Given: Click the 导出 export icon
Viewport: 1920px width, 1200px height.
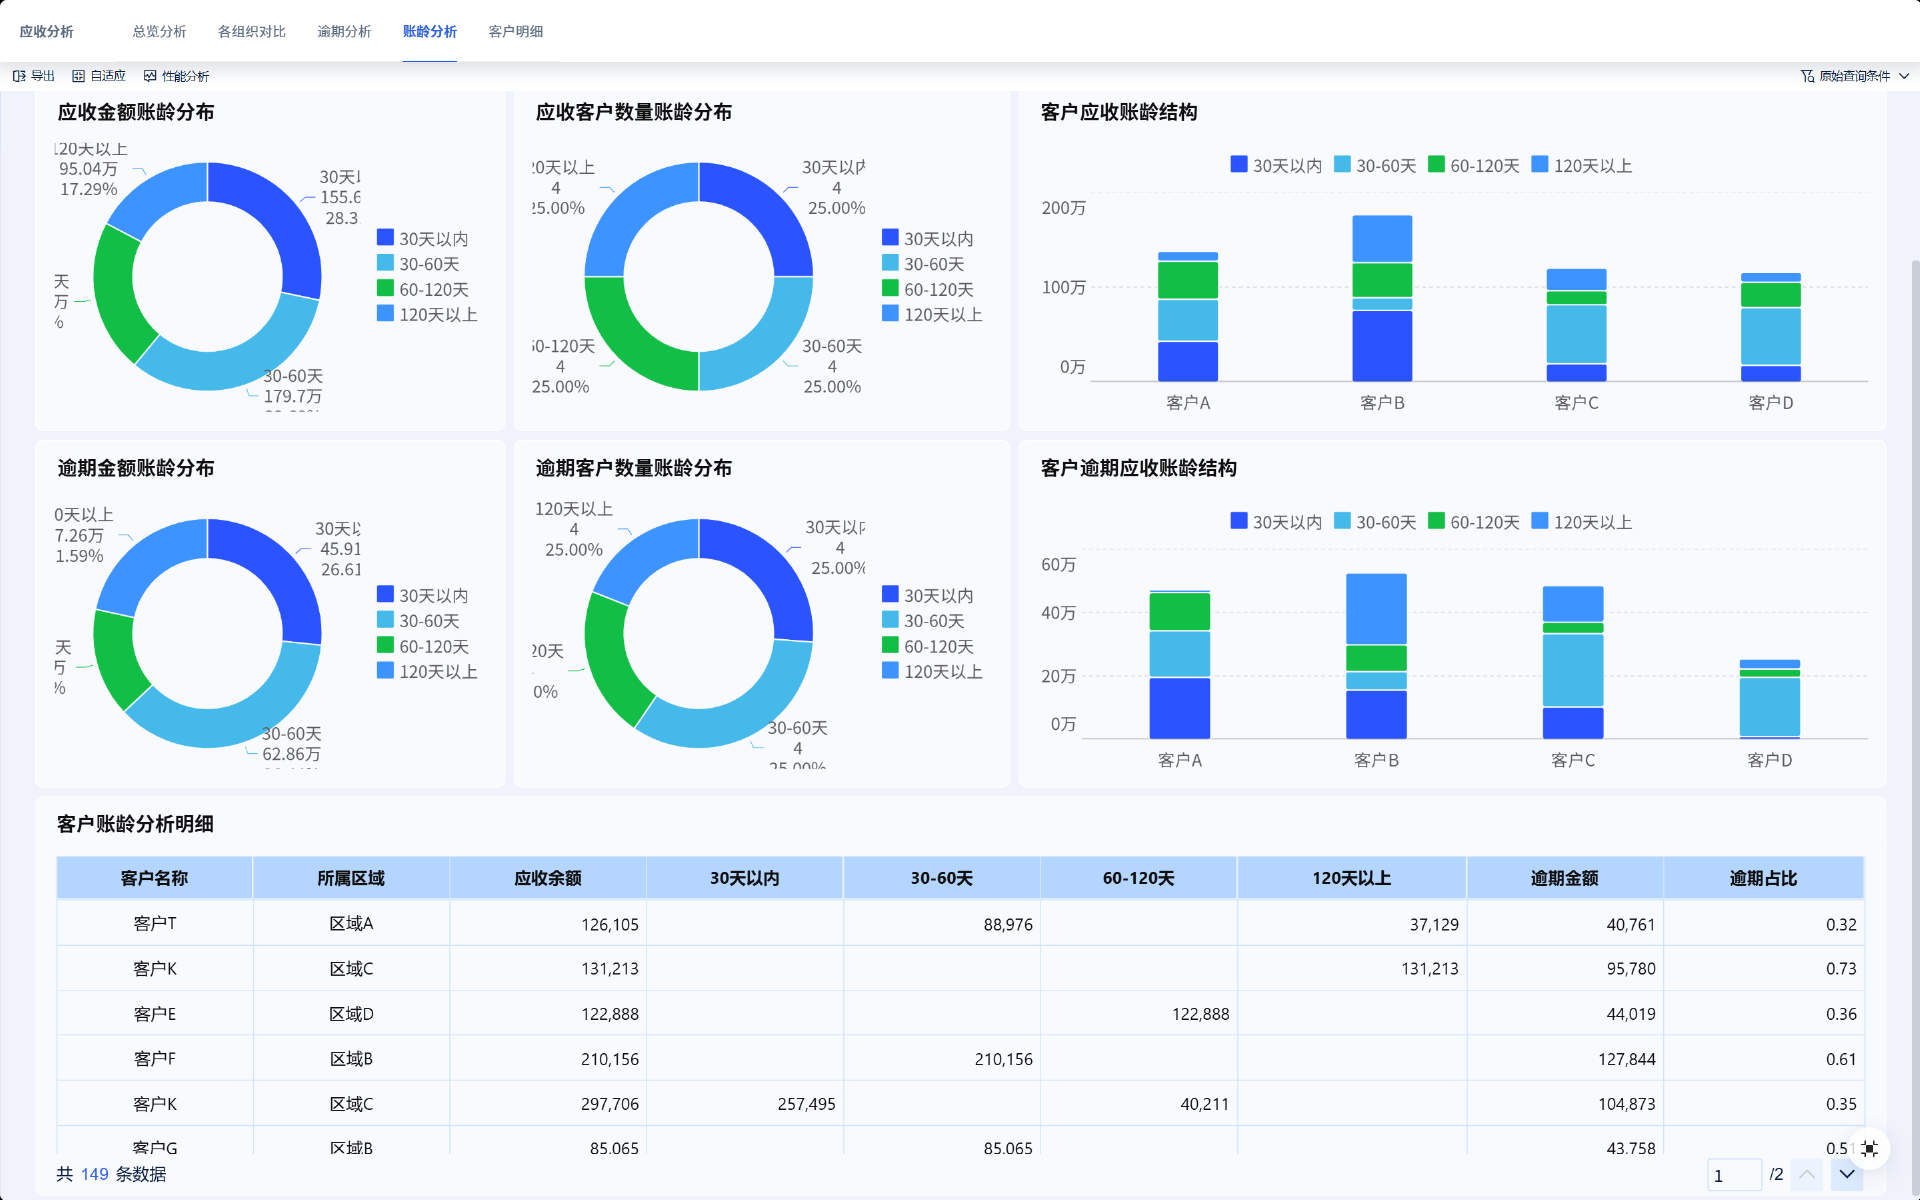Looking at the screenshot, I should click(x=19, y=76).
